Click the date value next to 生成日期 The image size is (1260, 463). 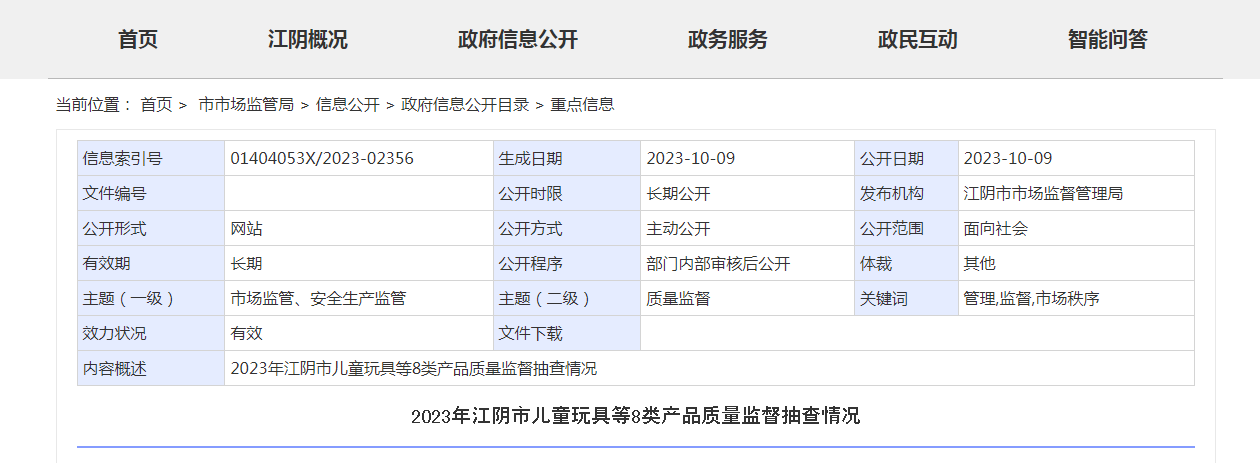pos(691,158)
